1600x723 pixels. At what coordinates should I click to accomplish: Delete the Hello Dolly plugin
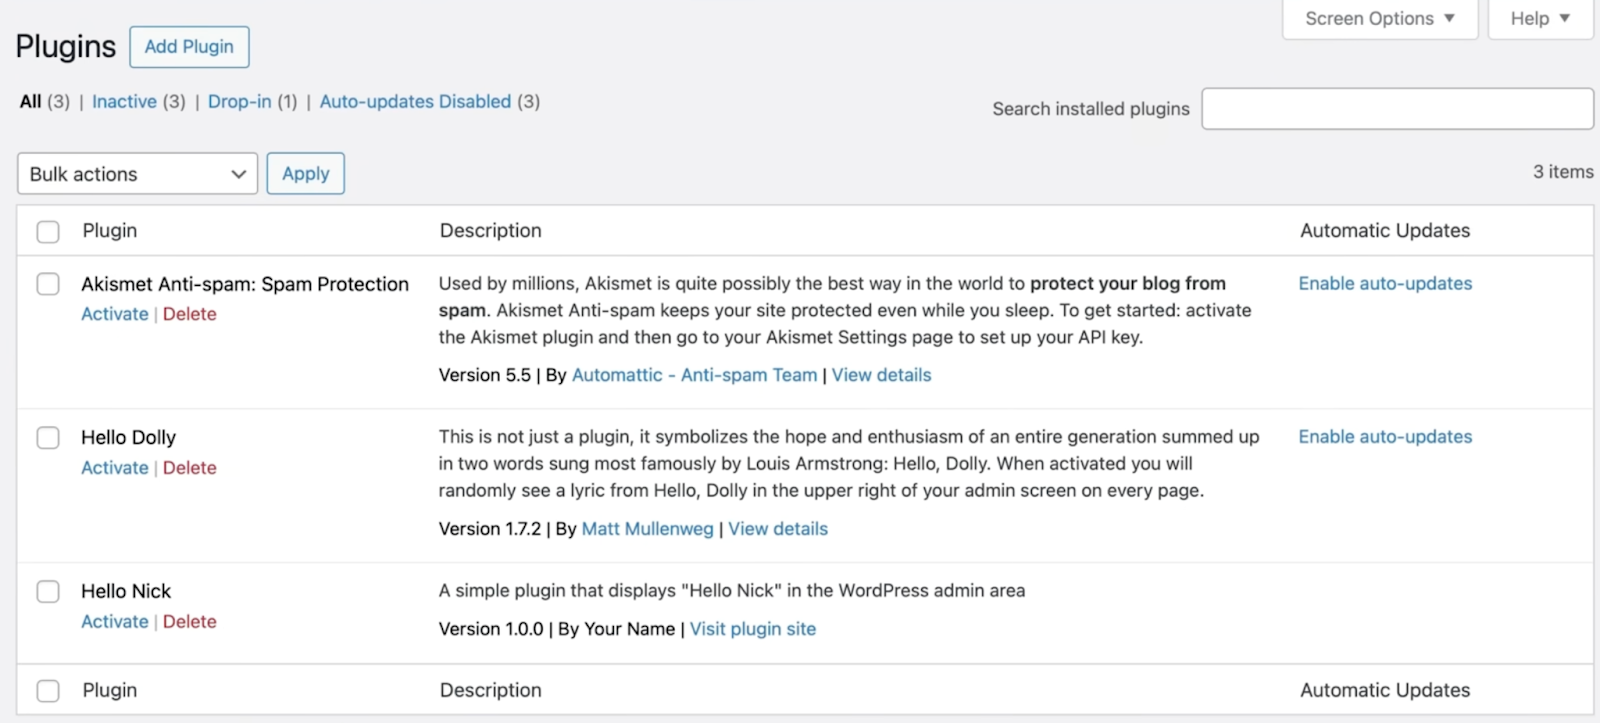(189, 467)
